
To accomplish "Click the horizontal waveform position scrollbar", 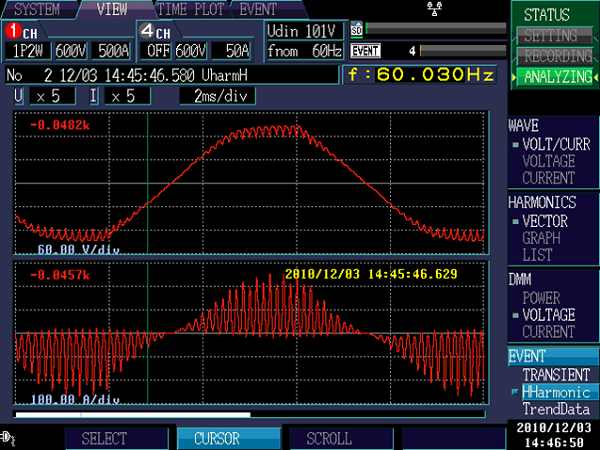I will (132, 412).
